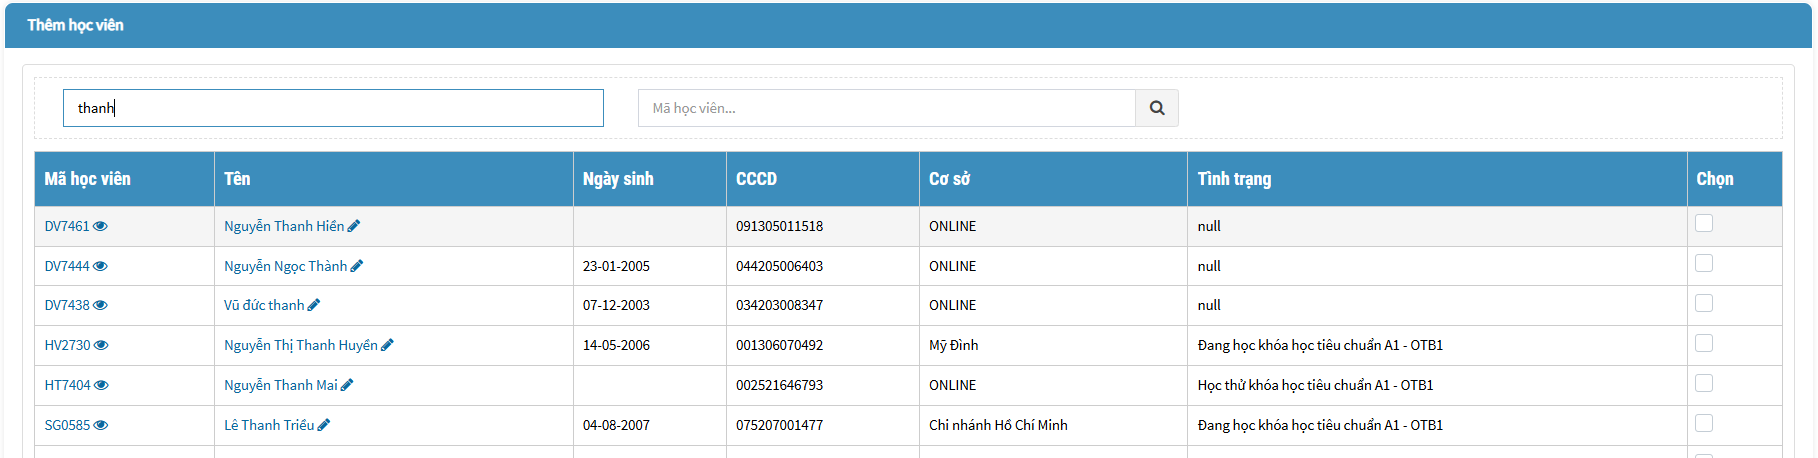Edit Nguyễn Thị Thanh Huyền via pencil icon

click(x=388, y=345)
